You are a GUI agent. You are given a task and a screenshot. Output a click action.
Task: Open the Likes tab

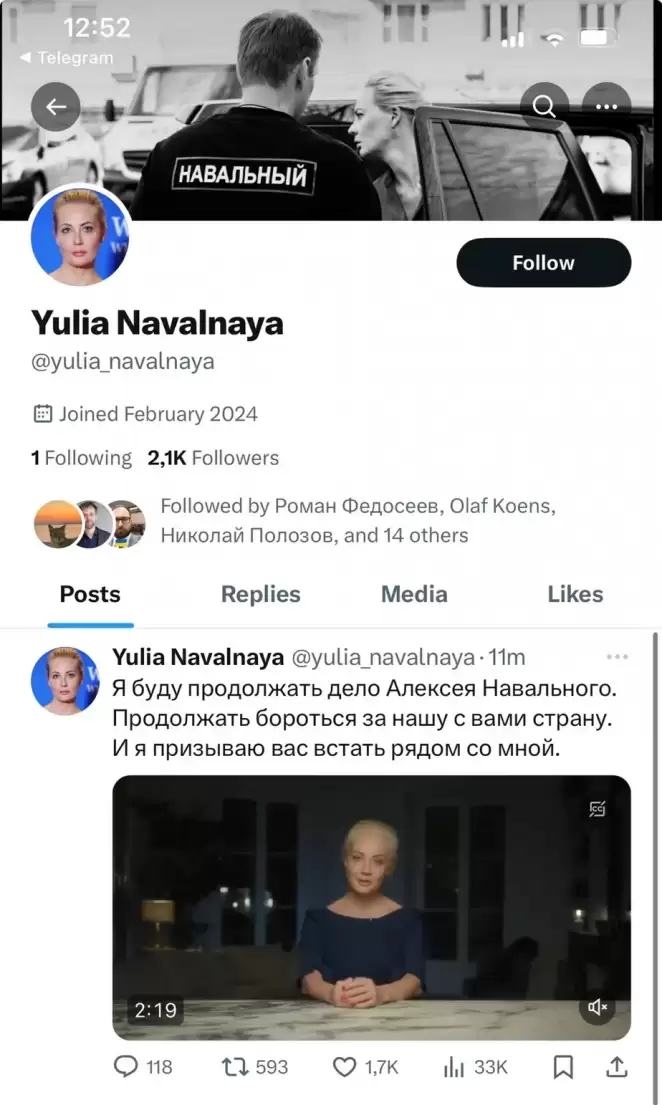pos(575,594)
